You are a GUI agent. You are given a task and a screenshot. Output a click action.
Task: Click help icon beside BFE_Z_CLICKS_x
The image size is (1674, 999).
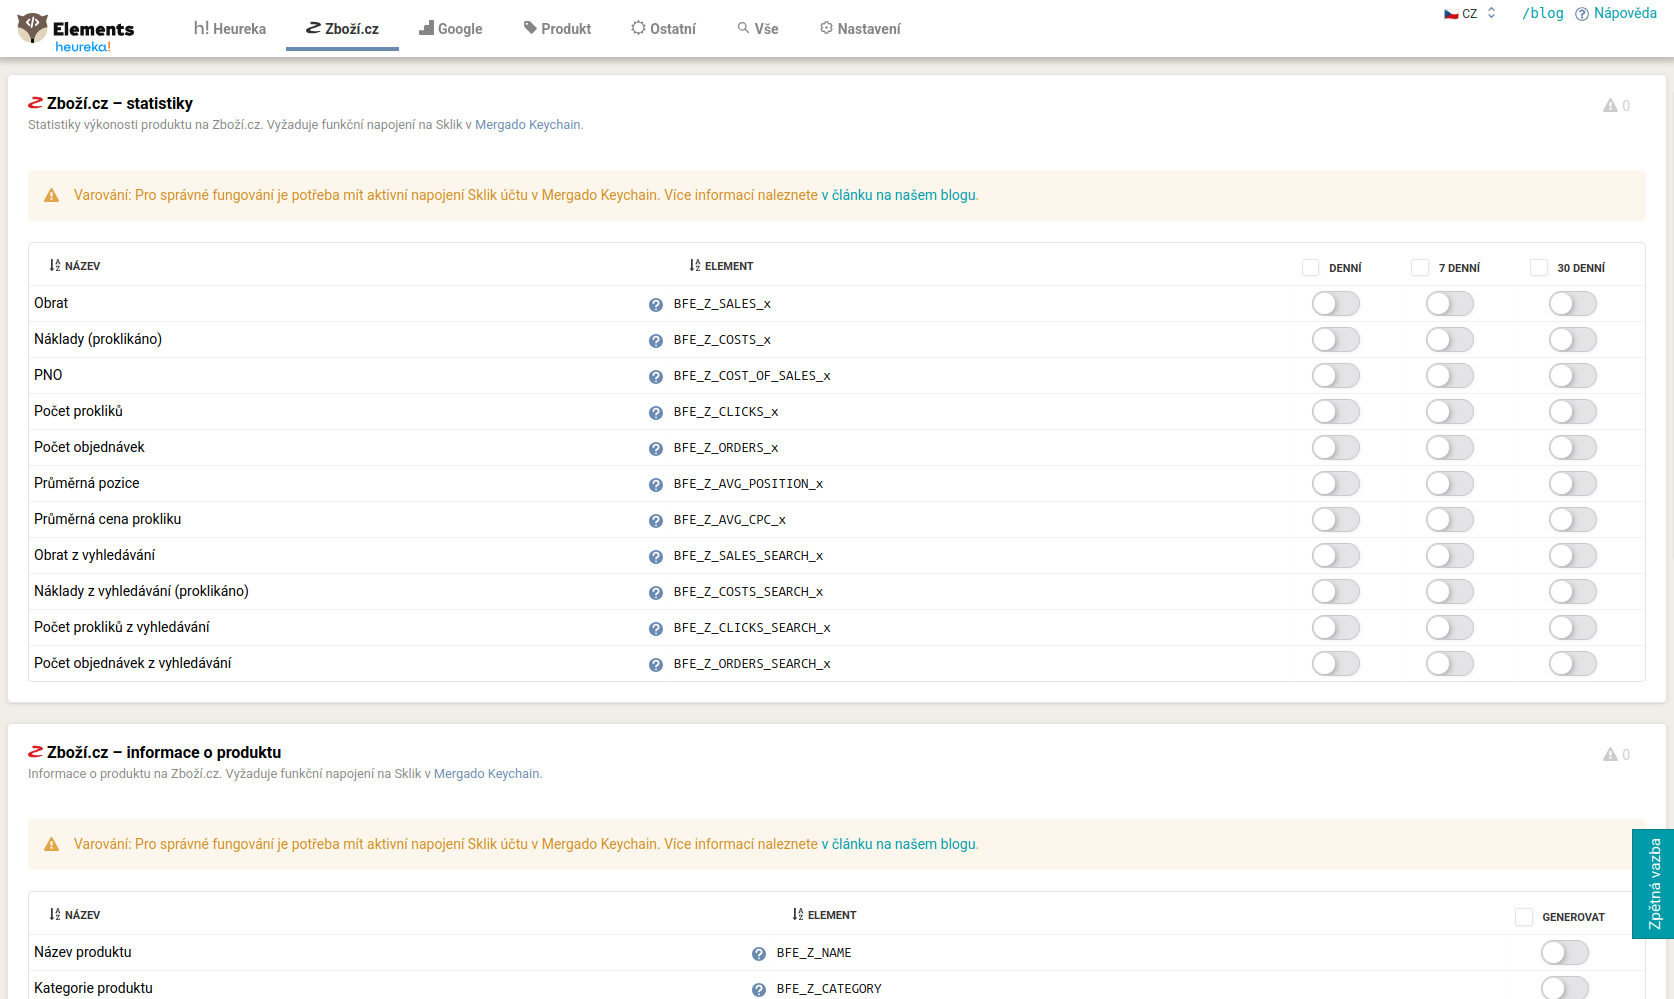656,413
